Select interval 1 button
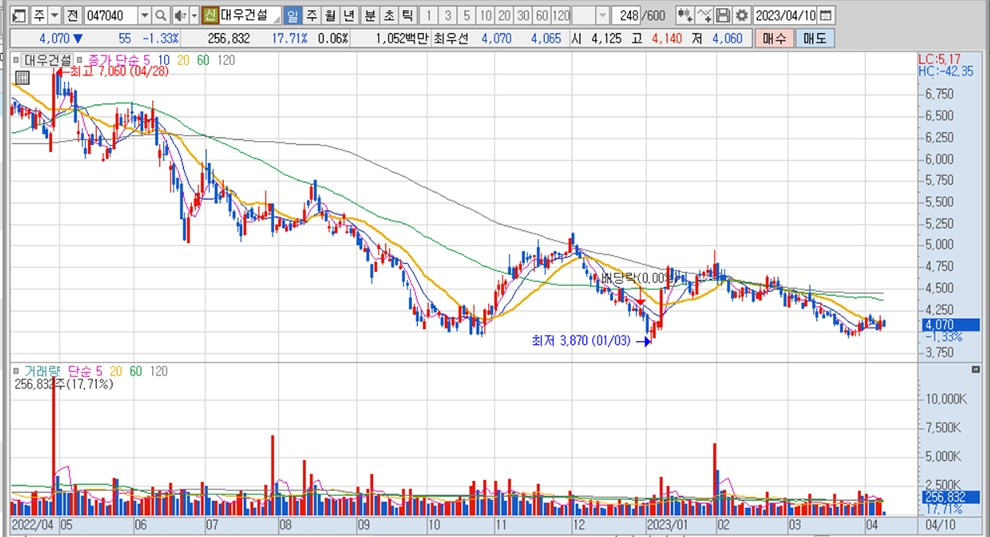 (x=429, y=15)
